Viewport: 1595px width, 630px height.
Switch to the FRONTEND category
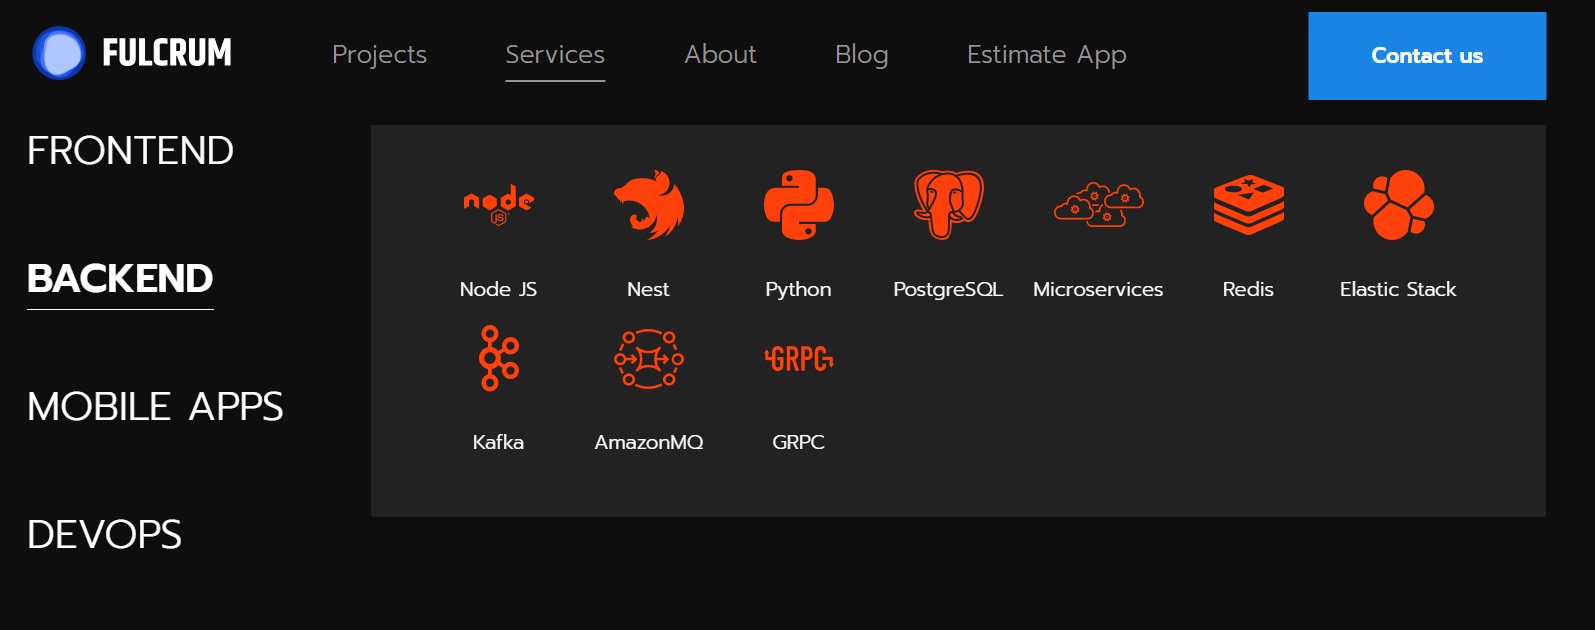pos(130,151)
